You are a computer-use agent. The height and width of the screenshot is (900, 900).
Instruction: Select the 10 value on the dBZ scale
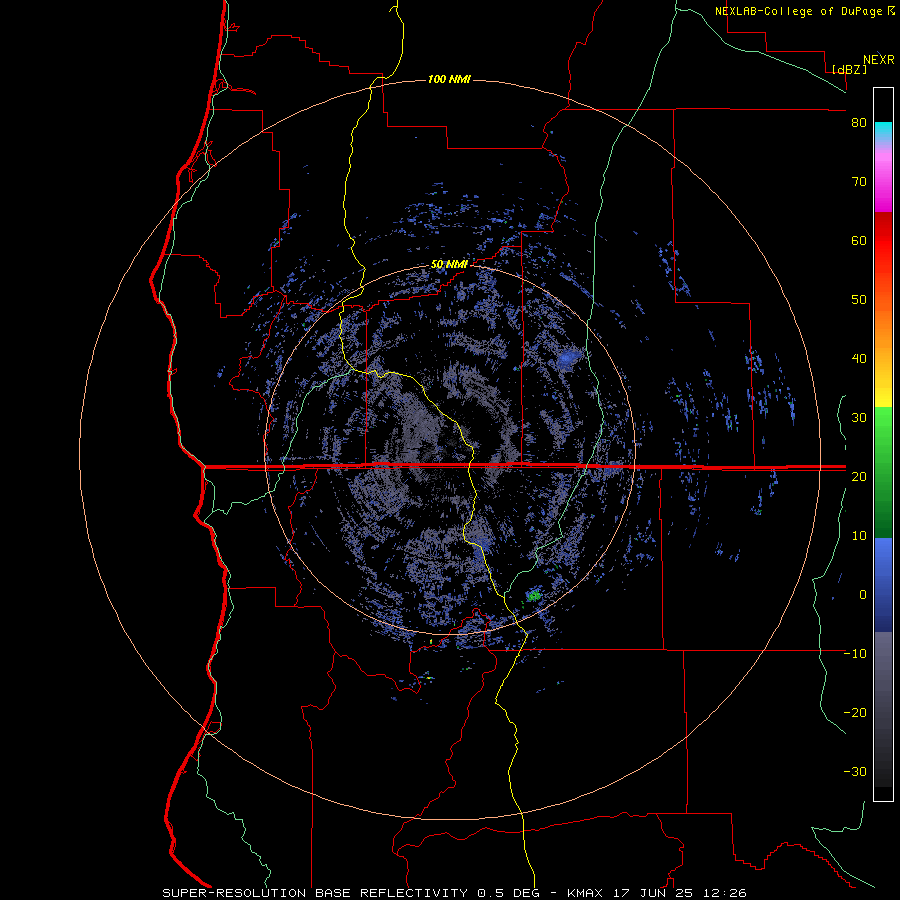[859, 536]
